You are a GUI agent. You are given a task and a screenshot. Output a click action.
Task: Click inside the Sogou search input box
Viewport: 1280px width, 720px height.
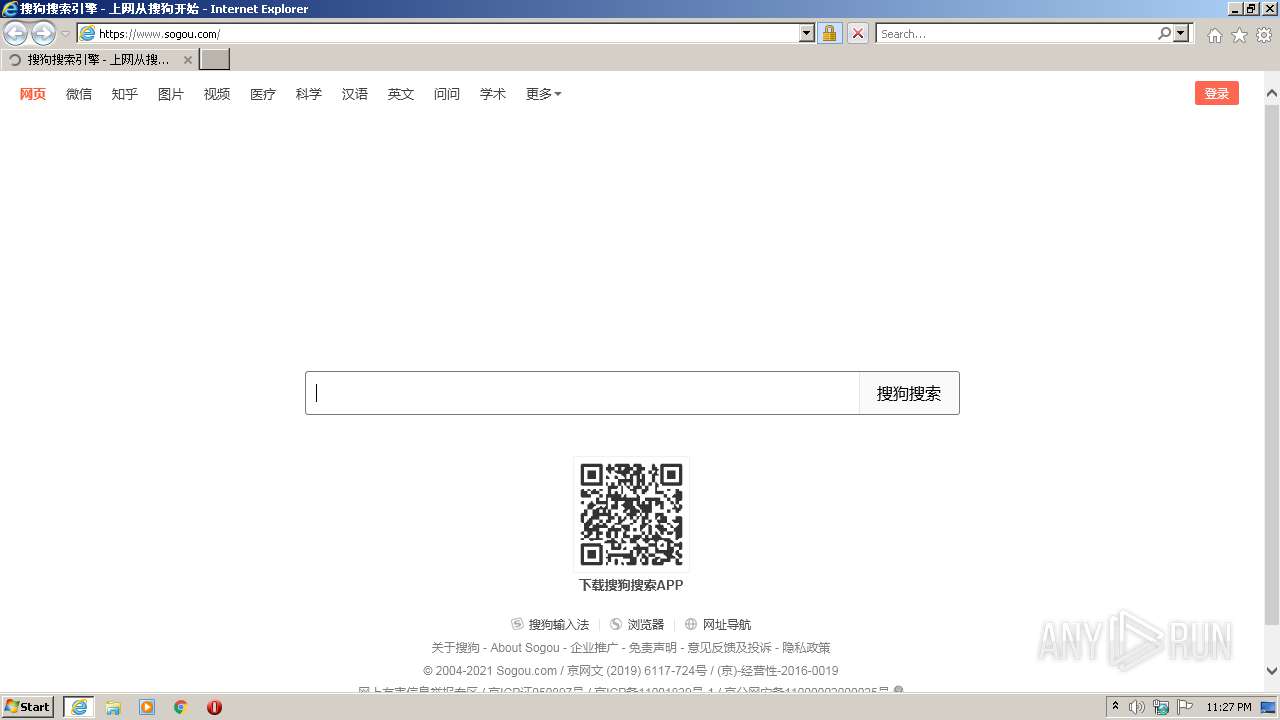[x=582, y=393]
